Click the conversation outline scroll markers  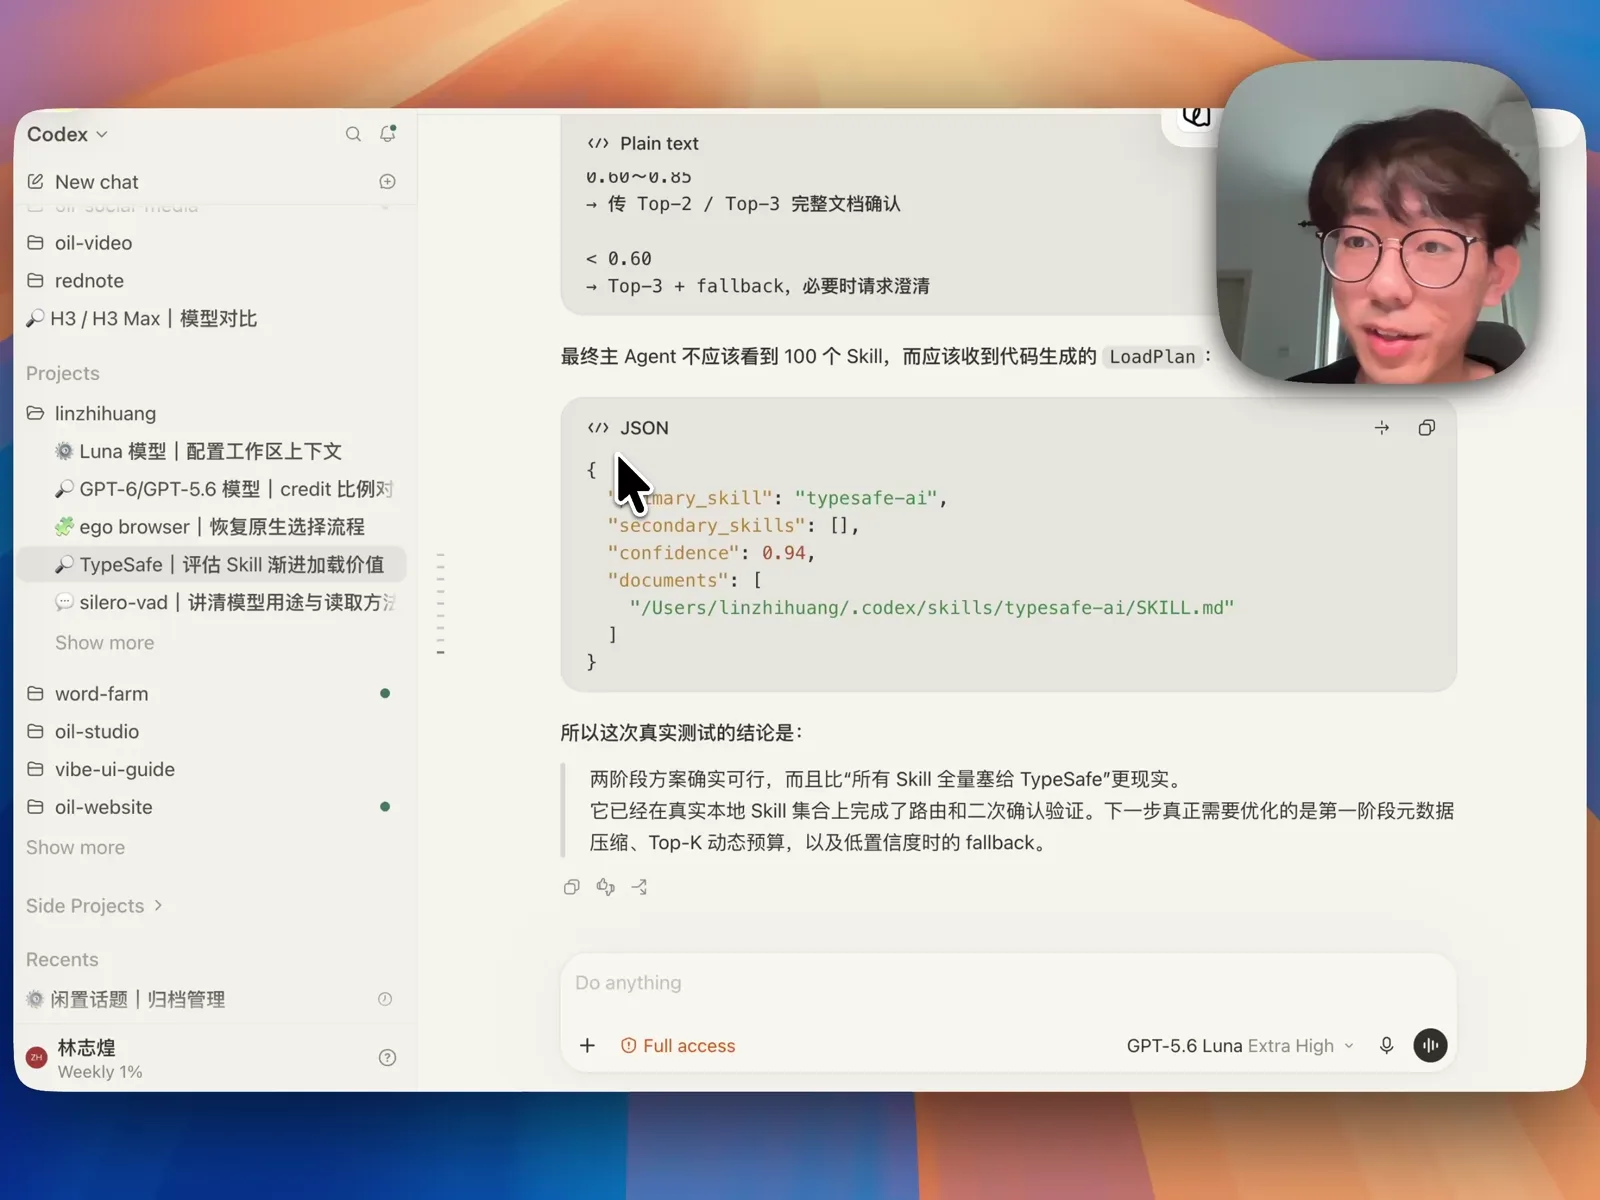point(440,604)
